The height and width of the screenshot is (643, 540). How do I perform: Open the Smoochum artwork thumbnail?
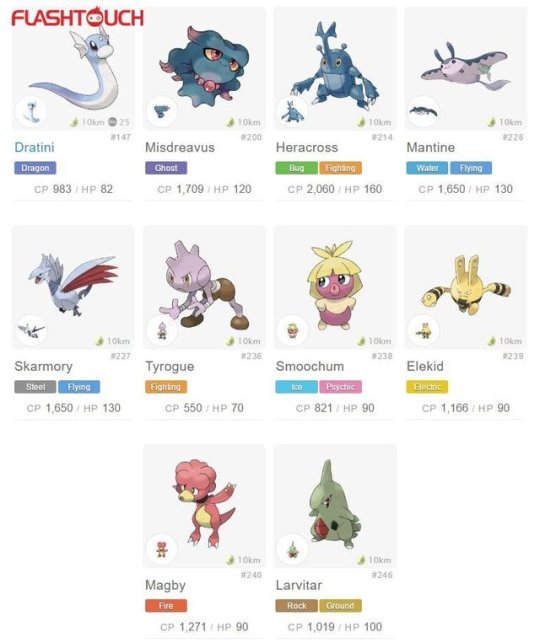[335, 287]
